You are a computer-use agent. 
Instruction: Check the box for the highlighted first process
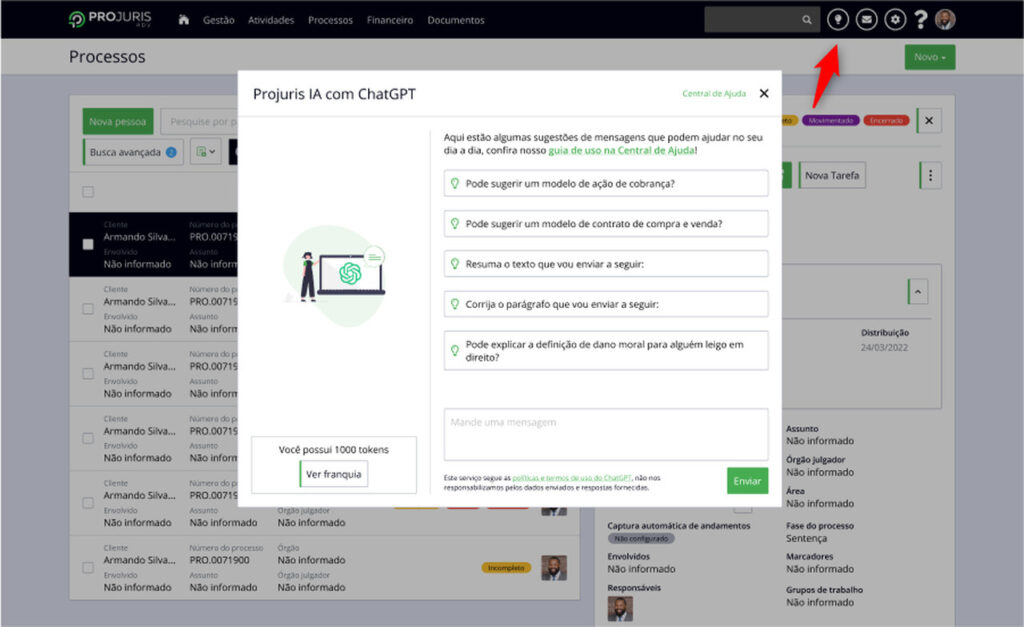[x=88, y=244]
